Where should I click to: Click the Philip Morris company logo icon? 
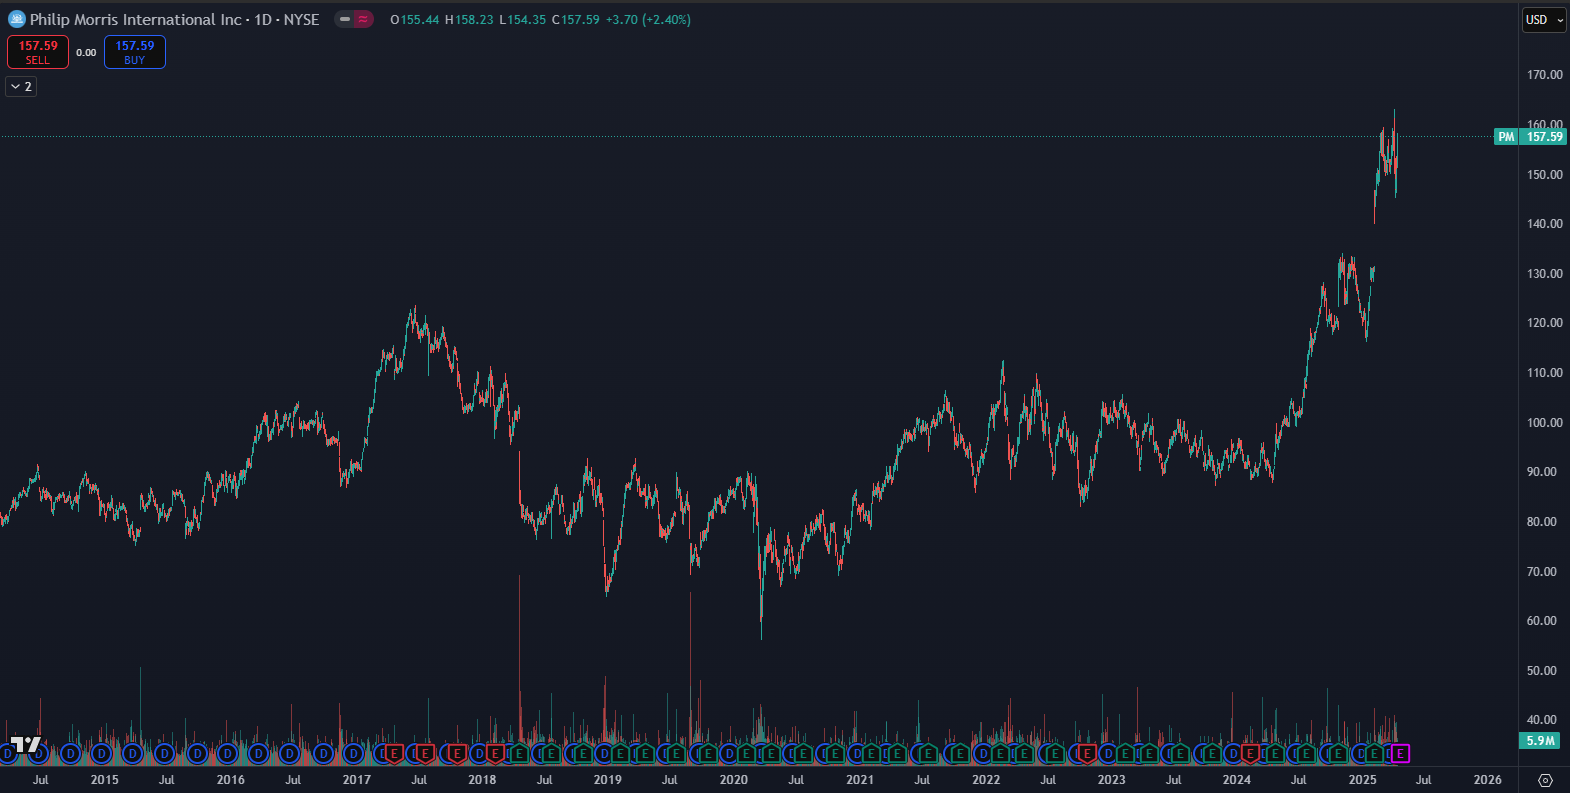(16, 19)
